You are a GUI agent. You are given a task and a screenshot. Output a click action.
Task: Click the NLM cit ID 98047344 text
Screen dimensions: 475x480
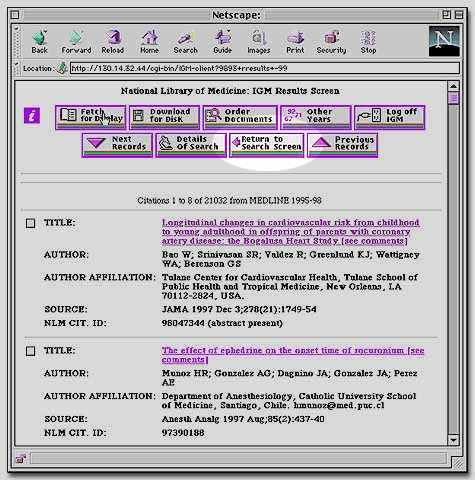(222, 323)
